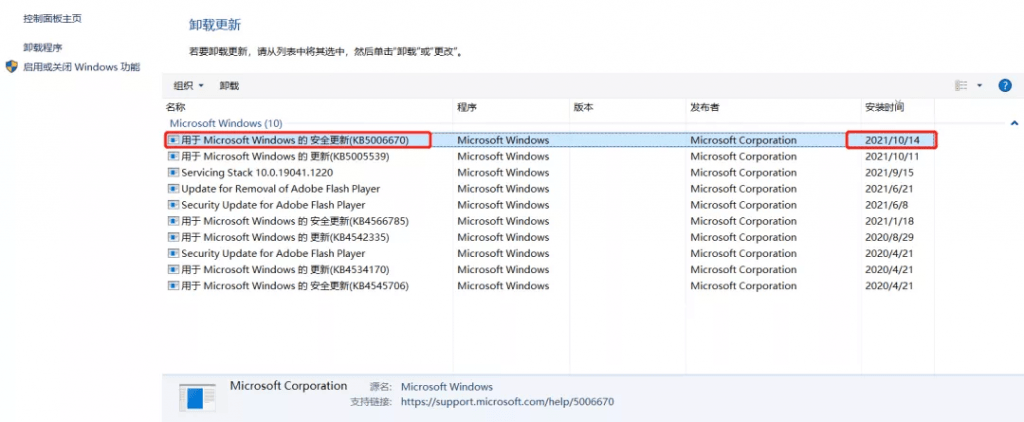
Task: Click the icon beside KB5005539 entry
Action: 173,156
